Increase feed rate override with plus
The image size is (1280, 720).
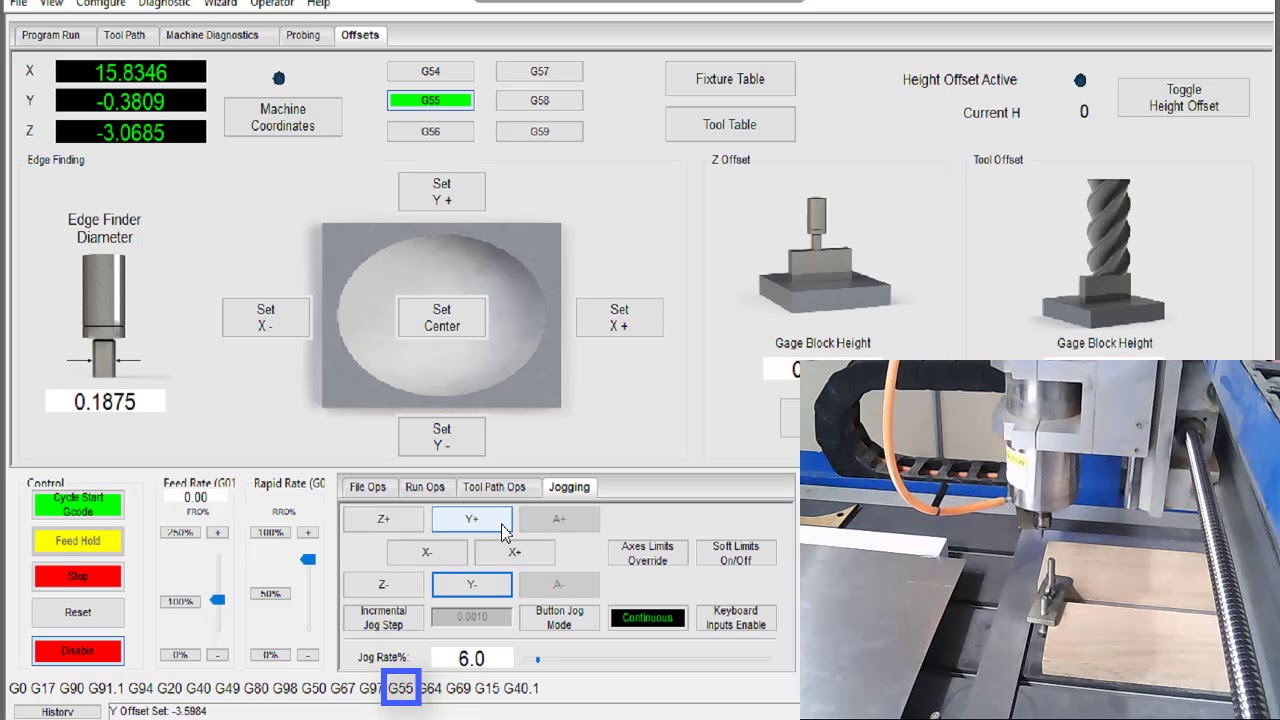coord(218,533)
